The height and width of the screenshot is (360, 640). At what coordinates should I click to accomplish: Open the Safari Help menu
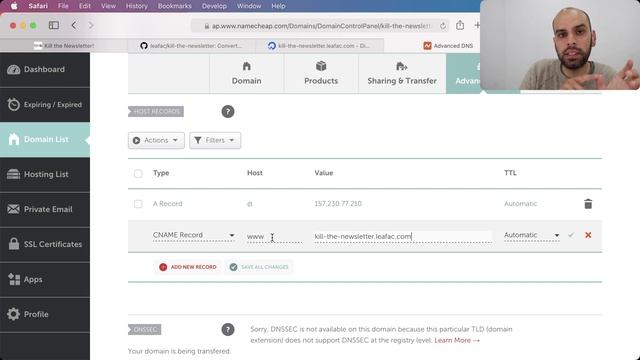point(278,6)
